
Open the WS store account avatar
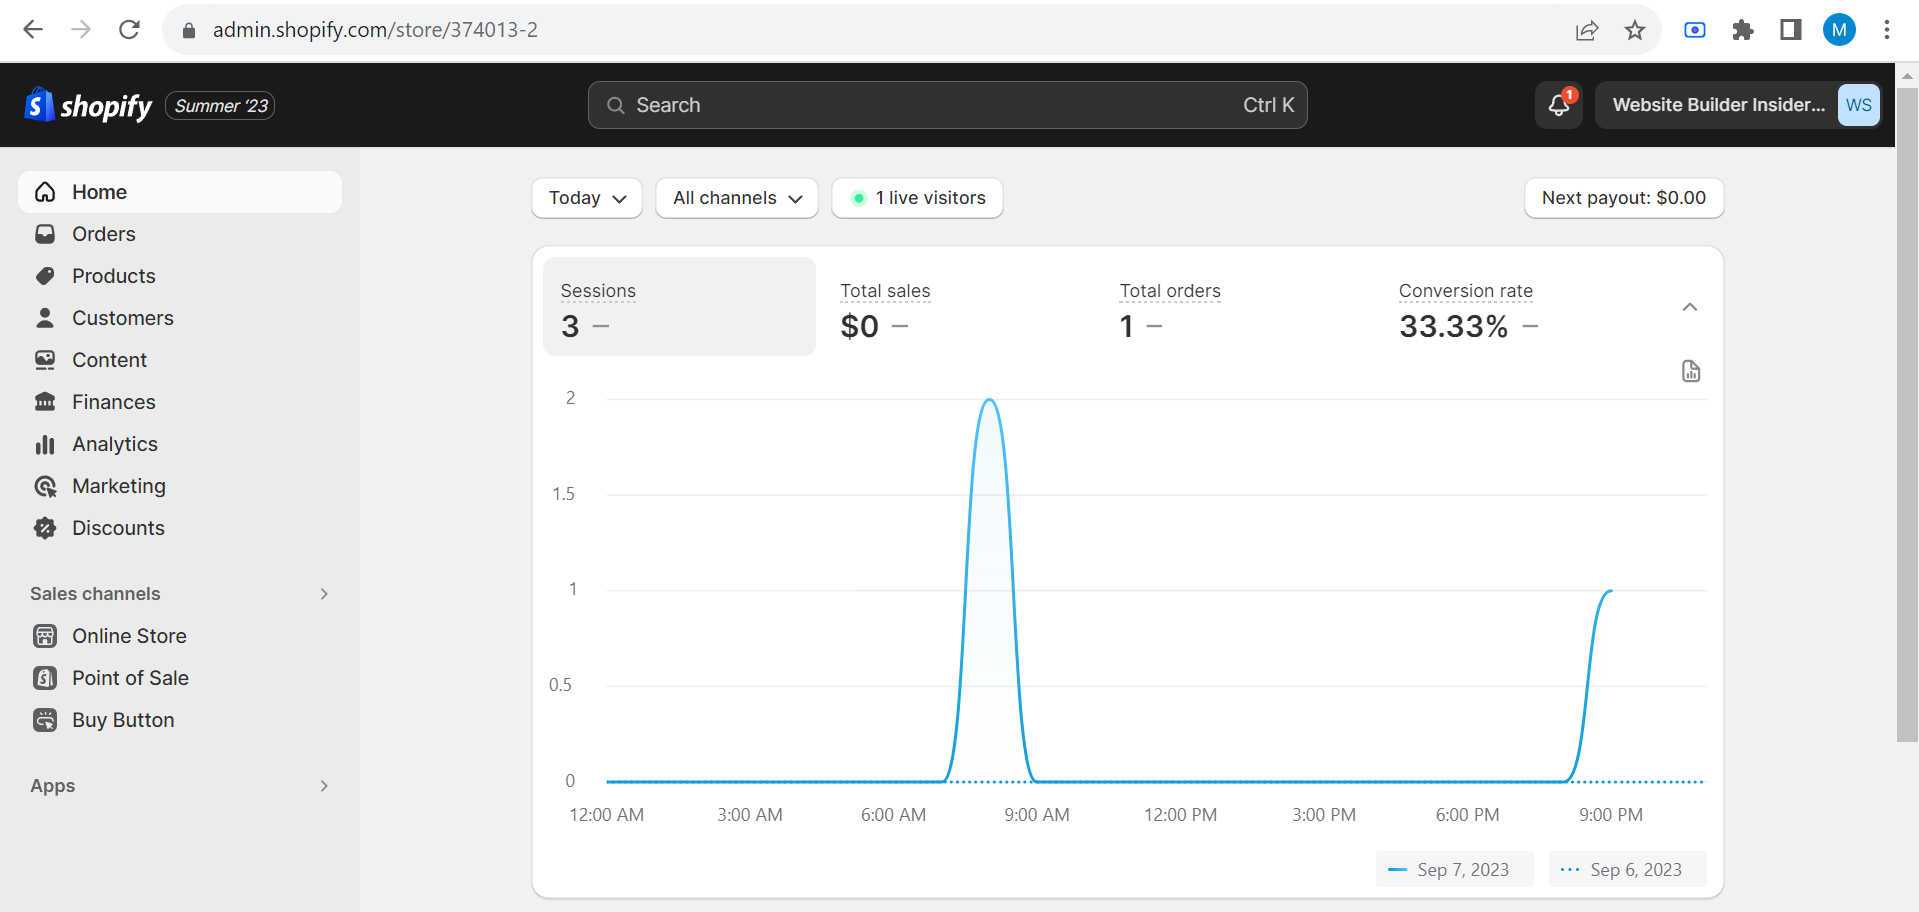[1858, 105]
